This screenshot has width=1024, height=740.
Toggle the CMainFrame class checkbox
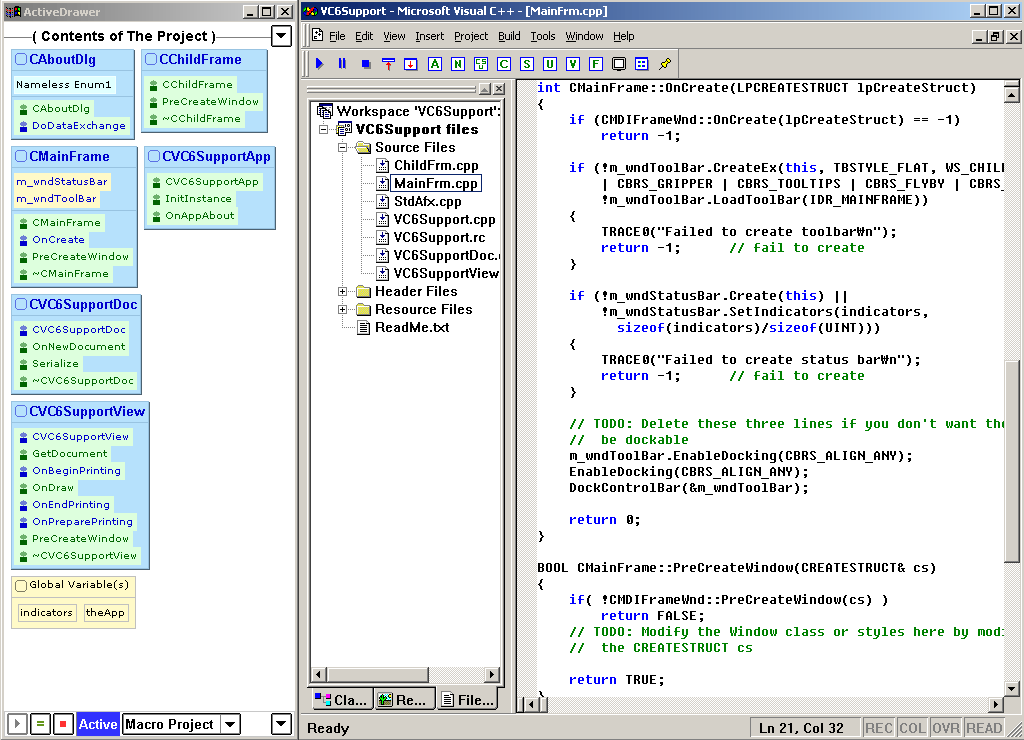coord(21,156)
